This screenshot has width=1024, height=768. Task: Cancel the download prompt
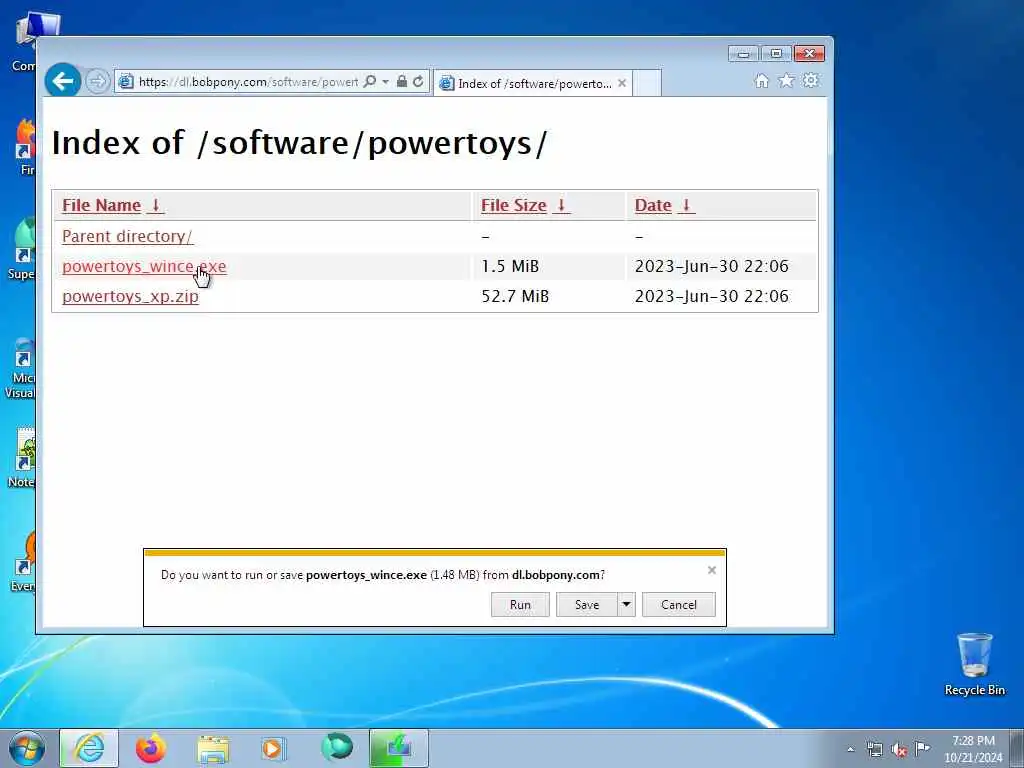point(679,605)
